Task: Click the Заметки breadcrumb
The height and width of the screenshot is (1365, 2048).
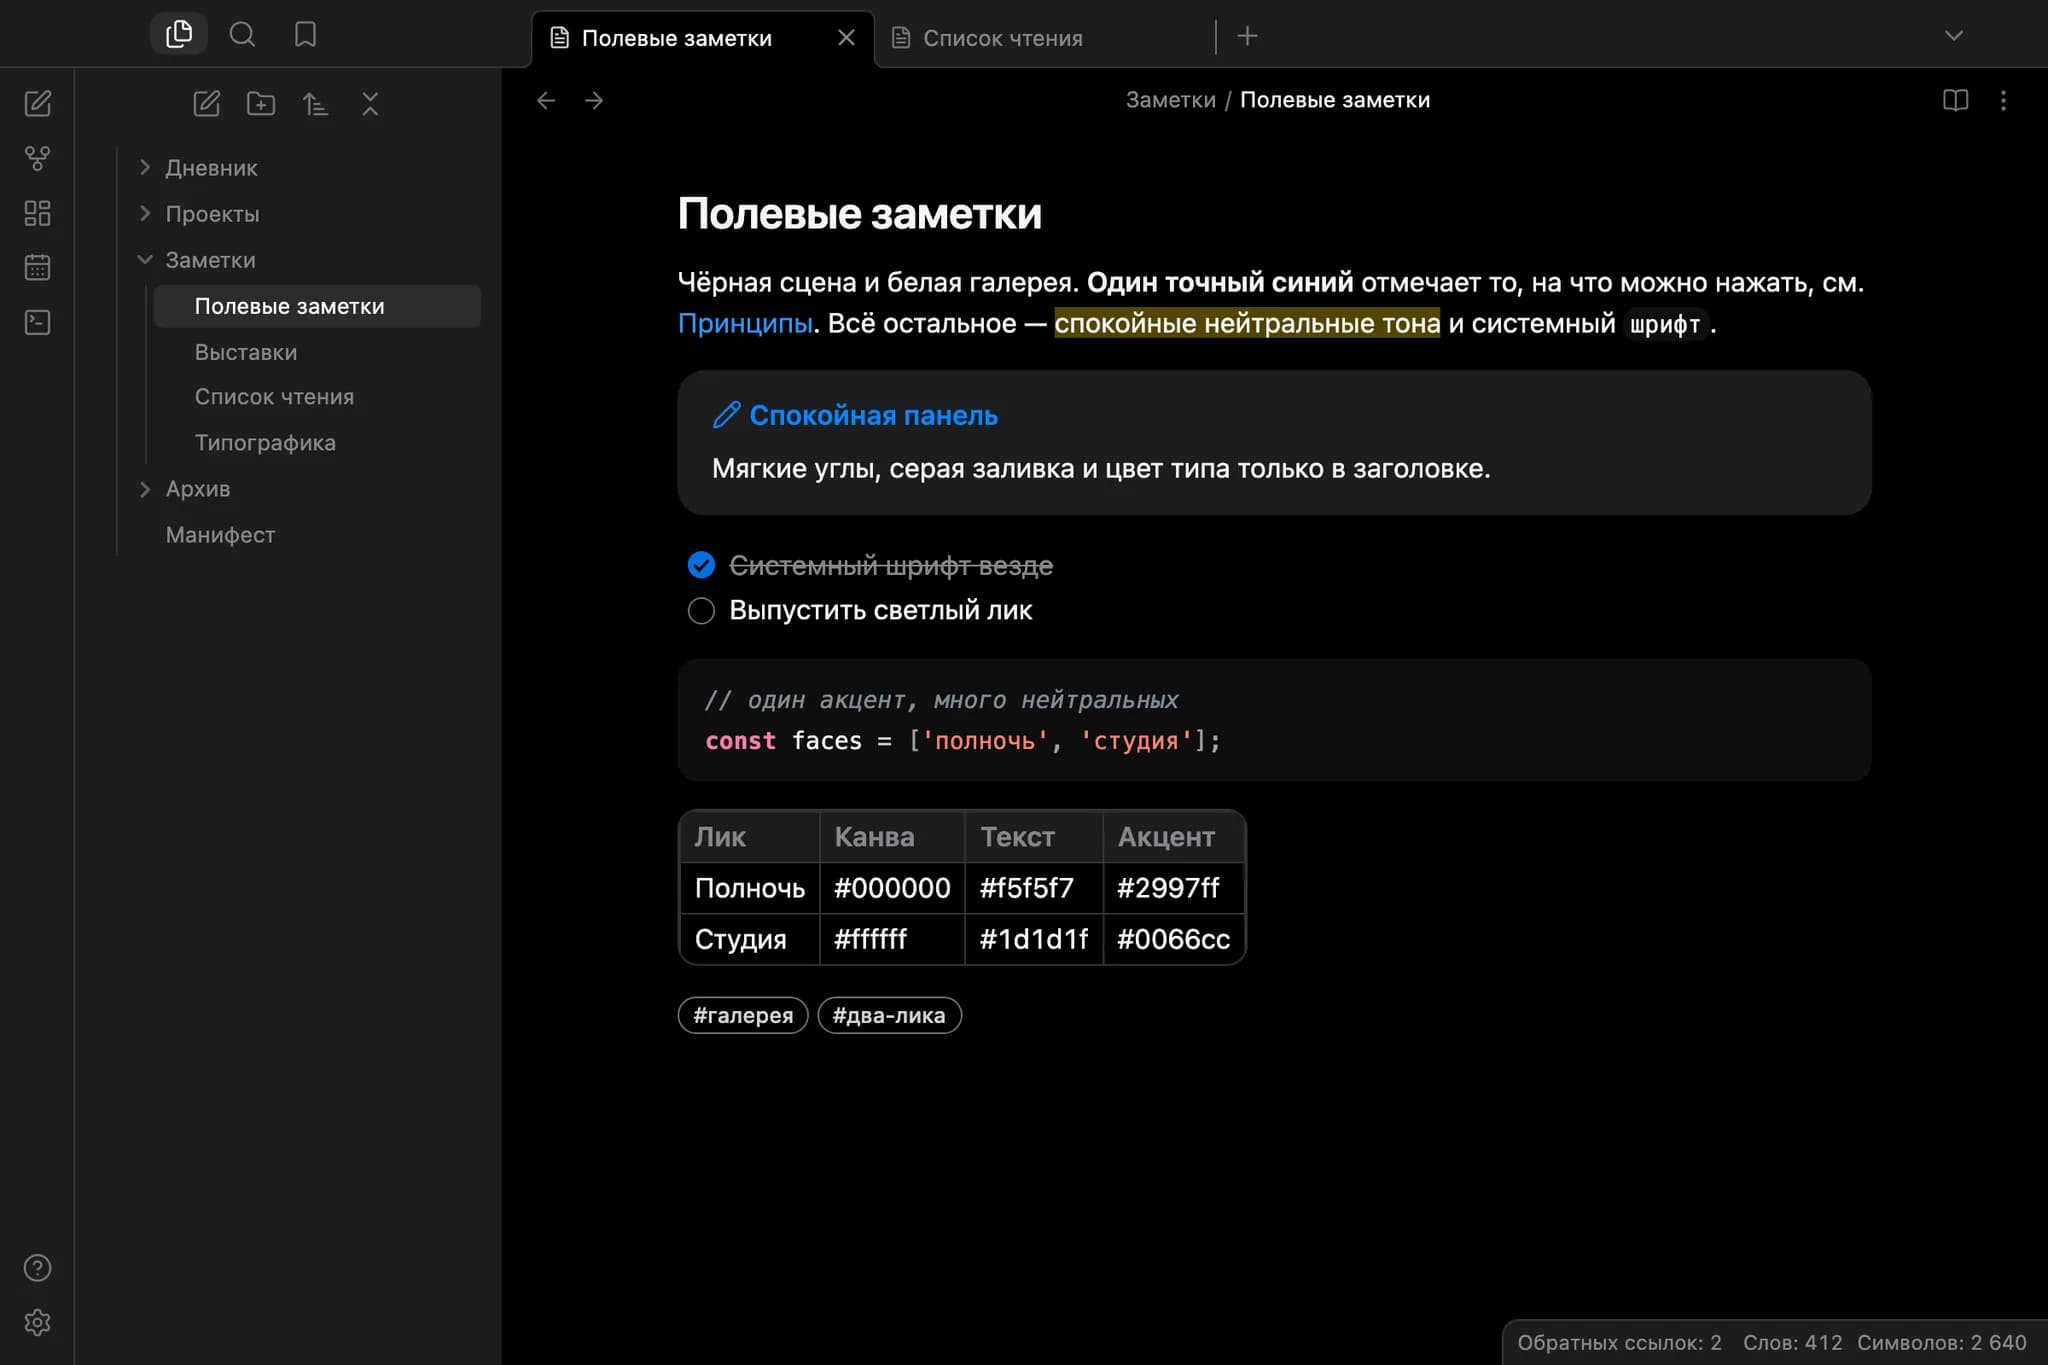Action: [x=1171, y=100]
